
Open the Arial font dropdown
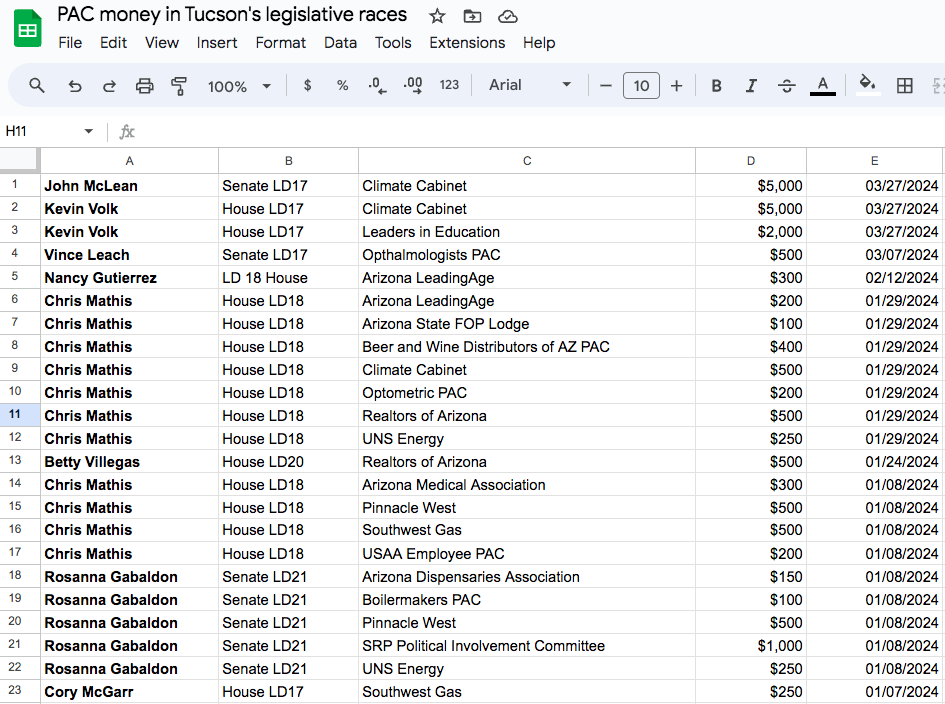coord(529,85)
